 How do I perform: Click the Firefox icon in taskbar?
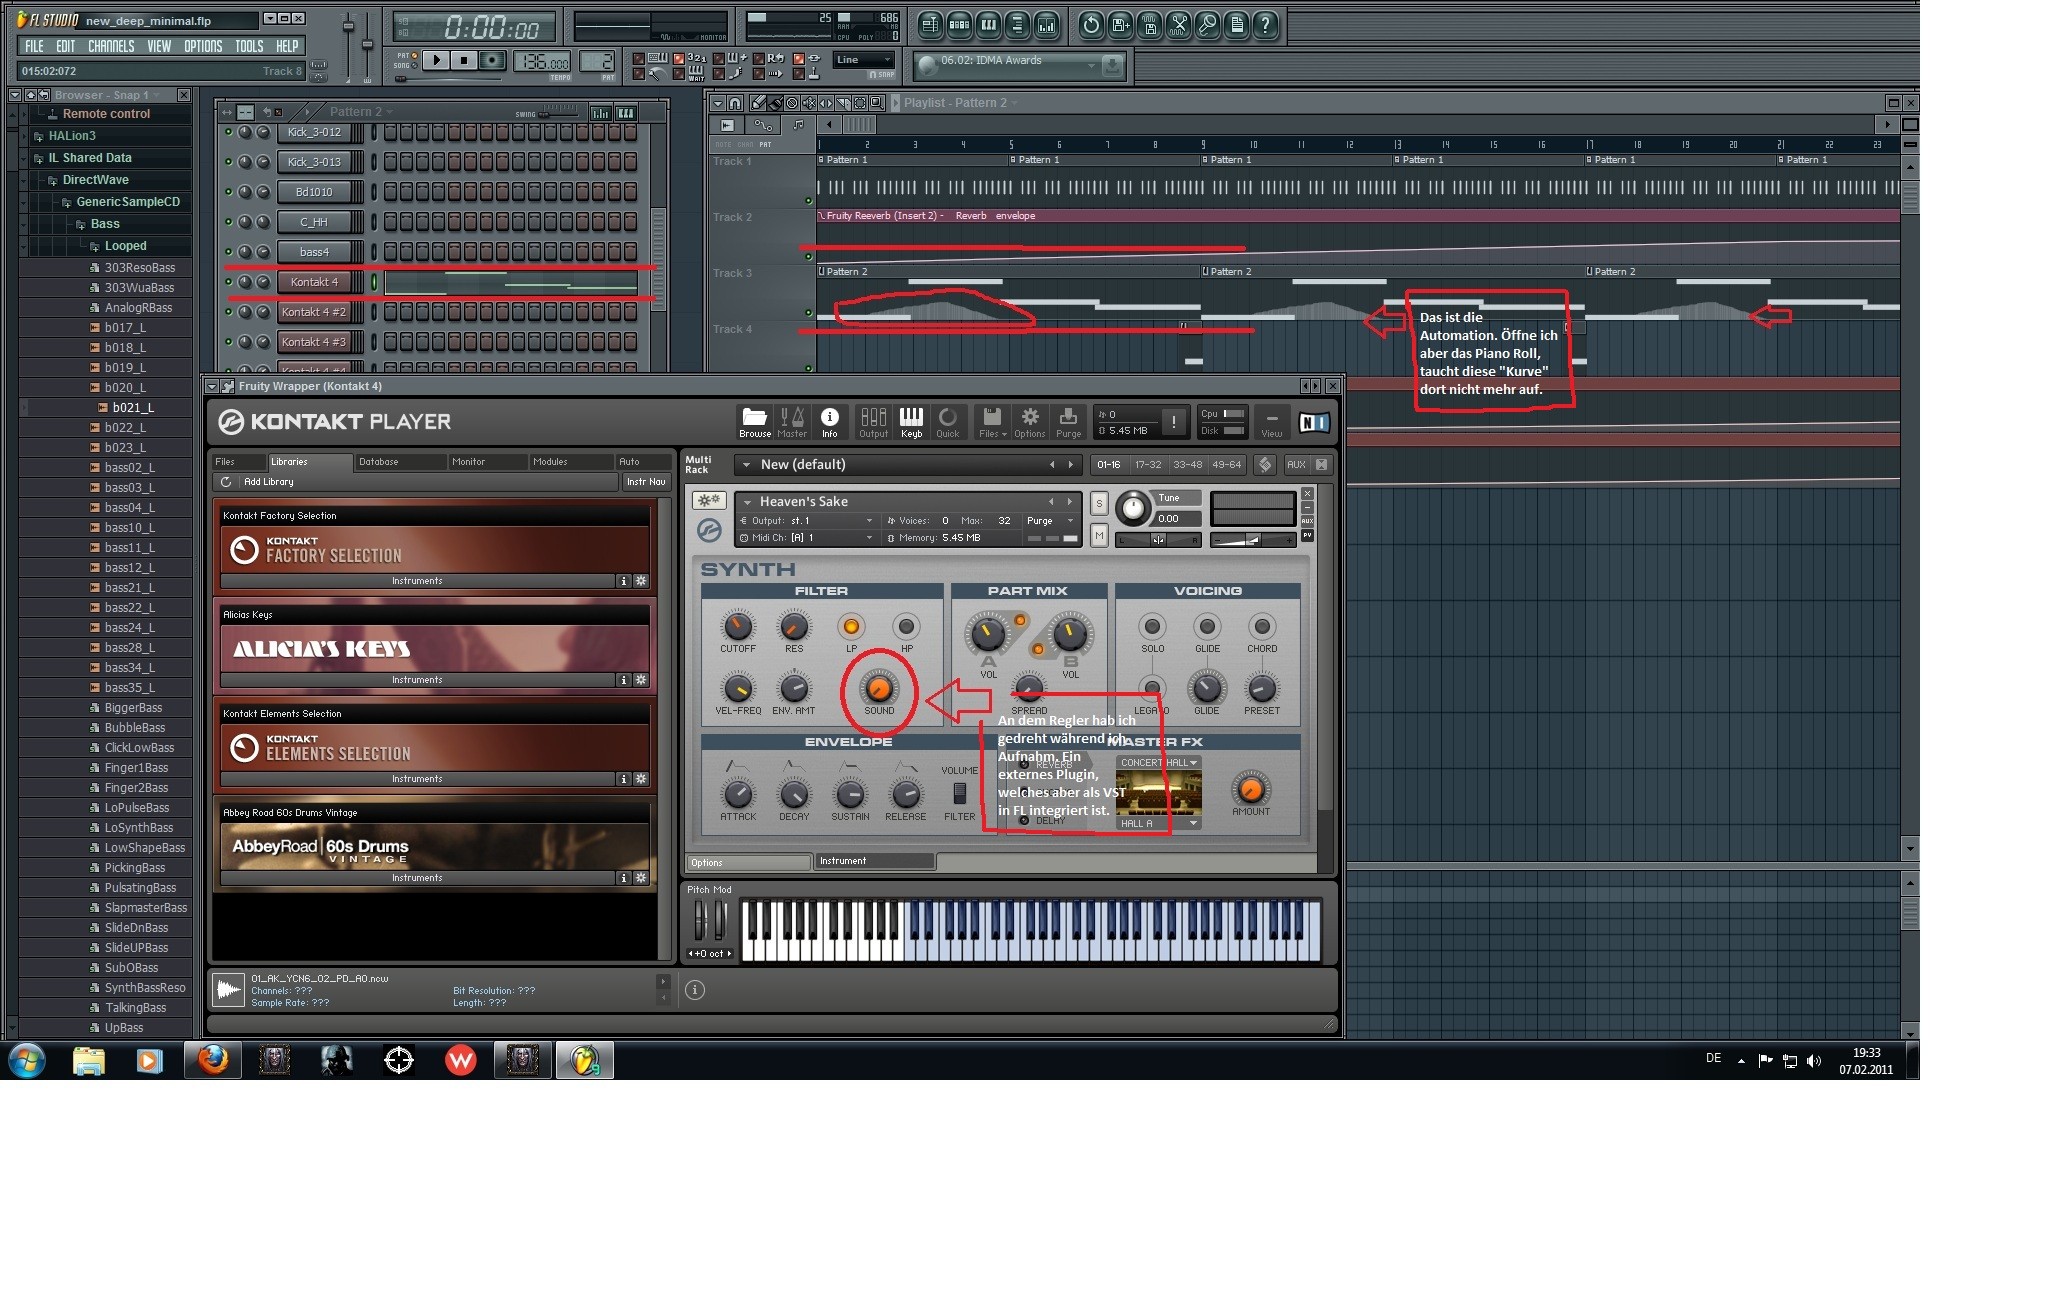(x=213, y=1059)
